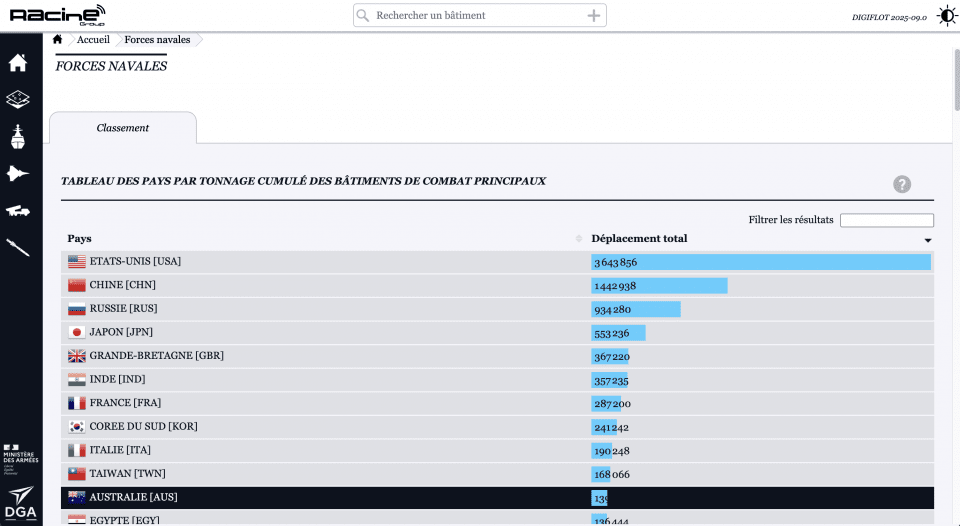
Task: Go to Accueil in breadcrumb
Action: pos(93,40)
